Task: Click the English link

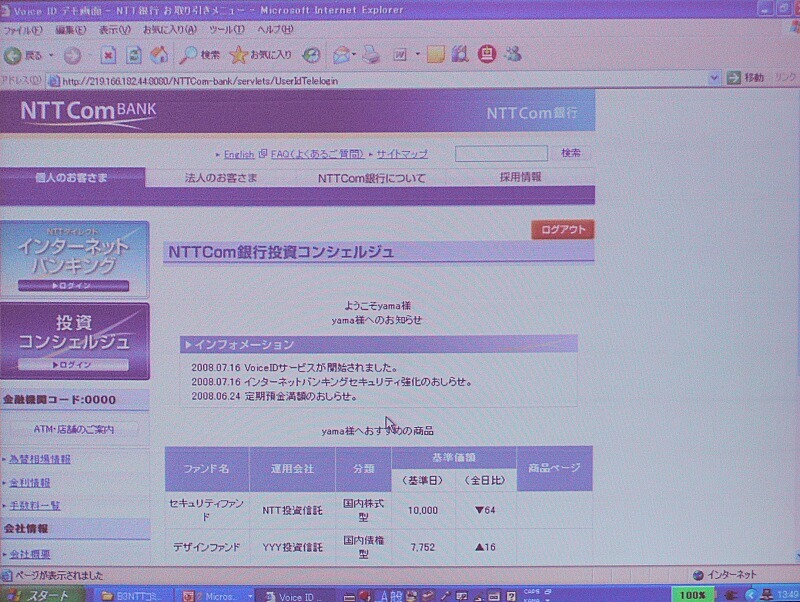Action: (239, 155)
